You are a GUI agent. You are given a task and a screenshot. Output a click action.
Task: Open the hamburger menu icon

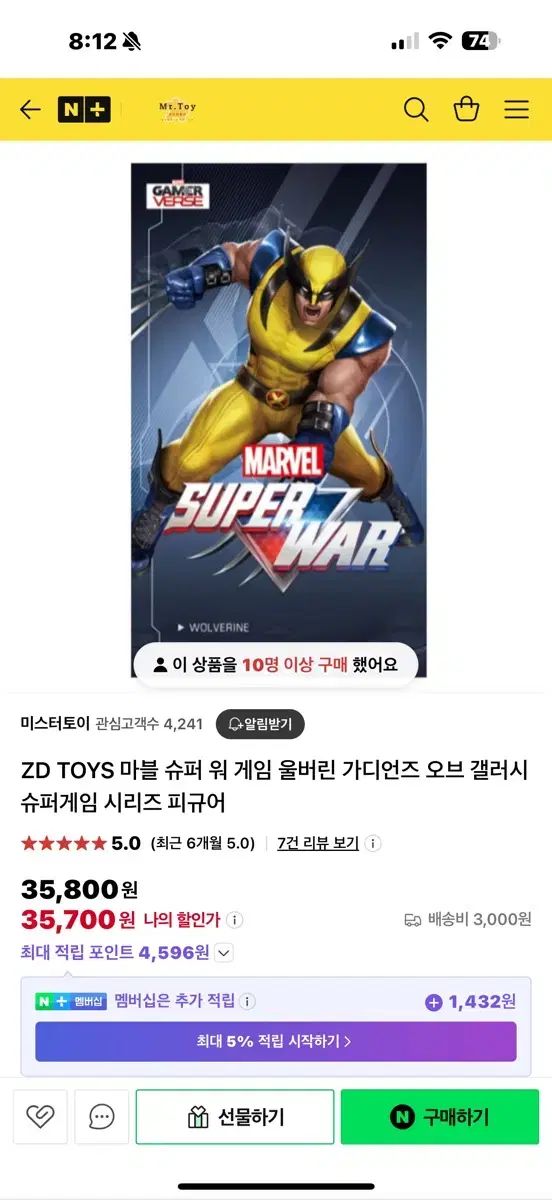pos(516,110)
